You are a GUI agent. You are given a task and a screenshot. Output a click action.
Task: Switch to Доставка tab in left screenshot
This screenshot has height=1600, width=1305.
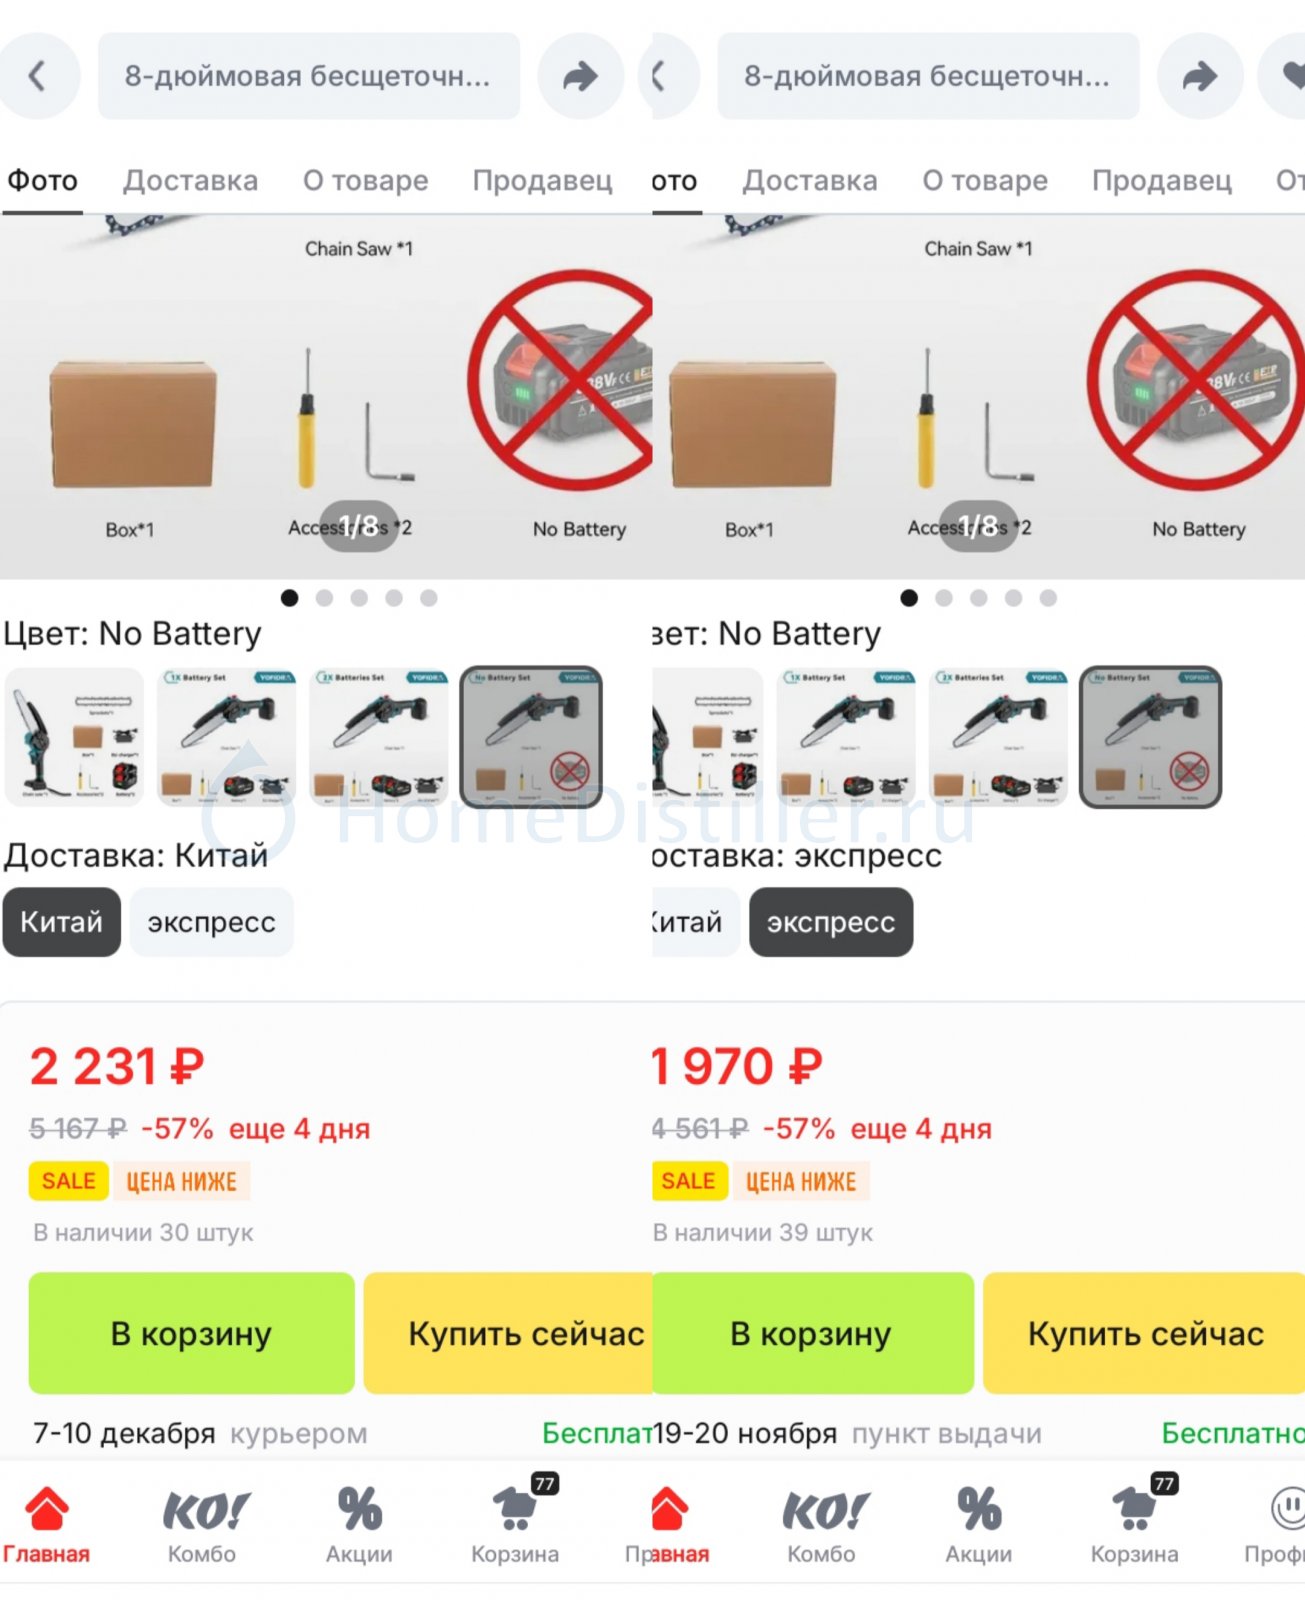pyautogui.click(x=191, y=181)
